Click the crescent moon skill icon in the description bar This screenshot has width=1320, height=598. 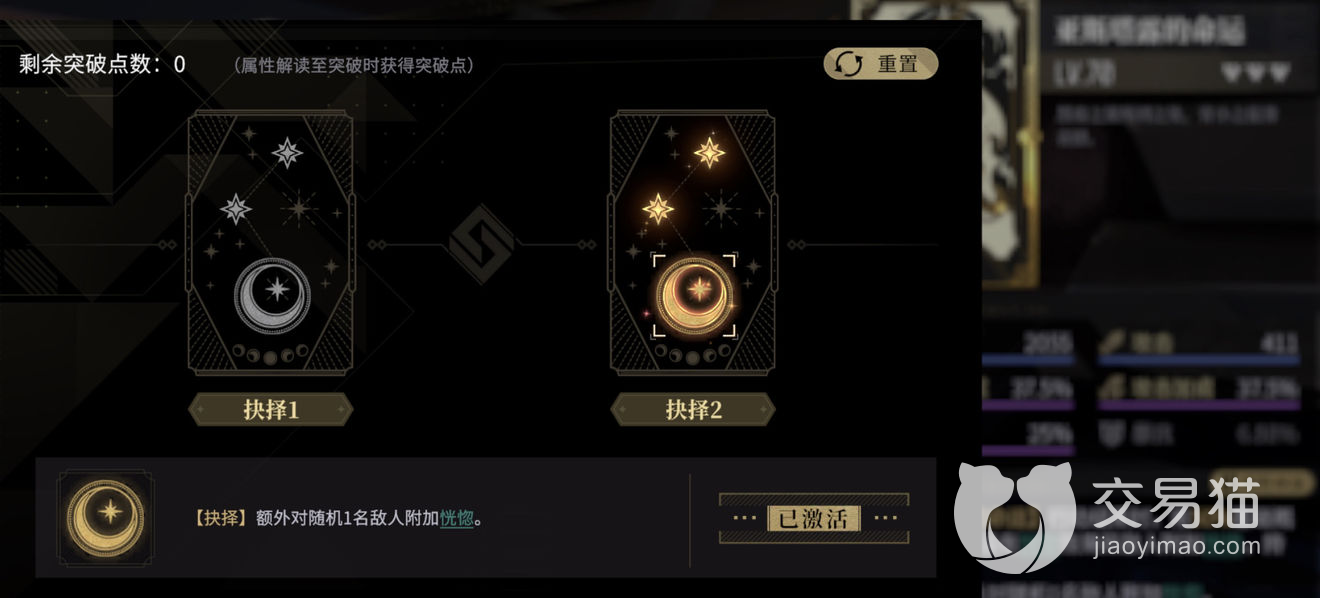tap(106, 518)
